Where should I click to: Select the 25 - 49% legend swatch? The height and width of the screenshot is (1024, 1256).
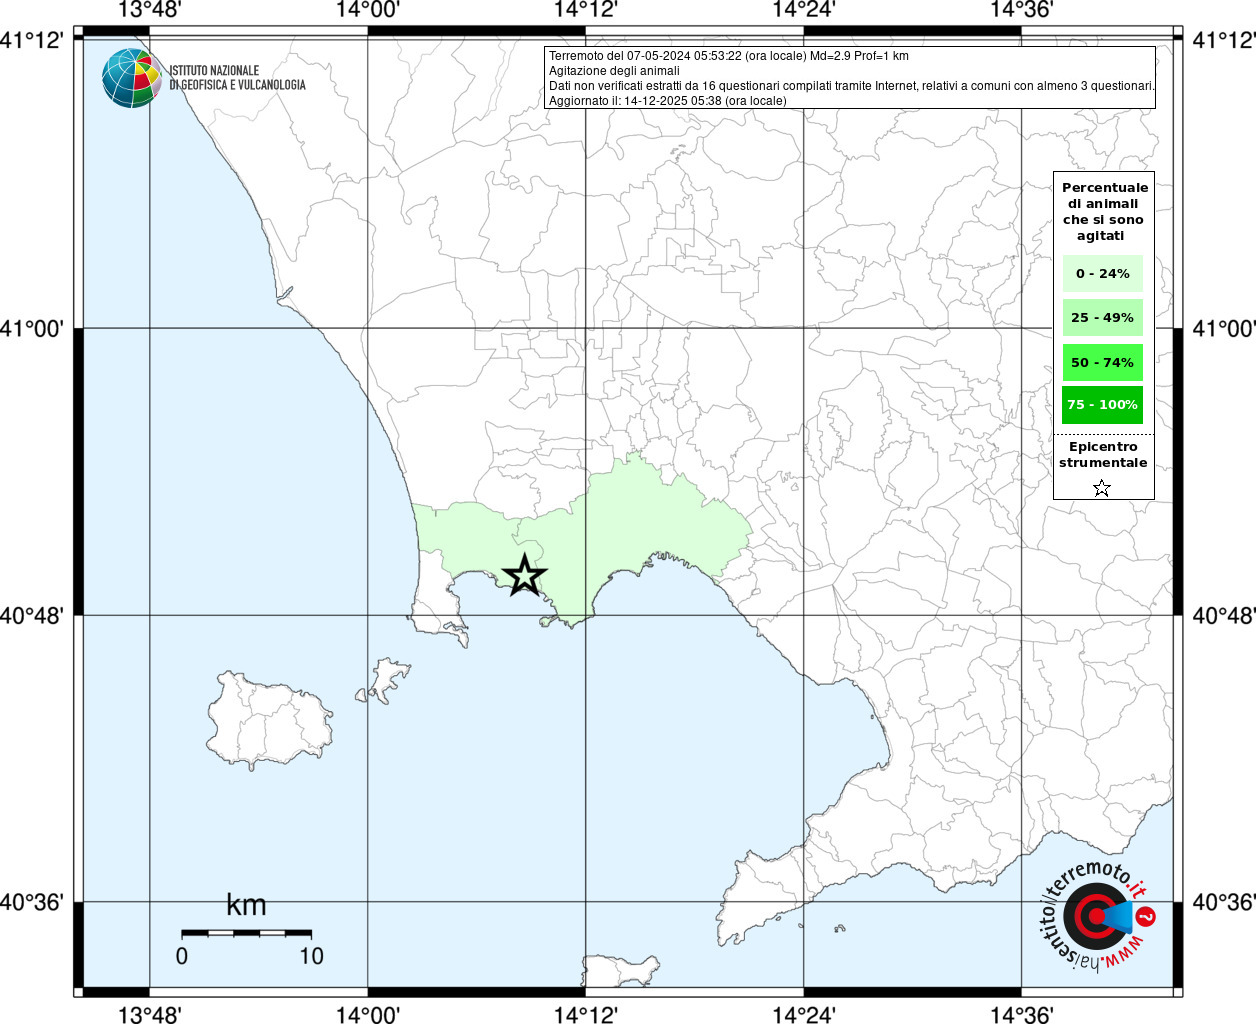[1103, 317]
